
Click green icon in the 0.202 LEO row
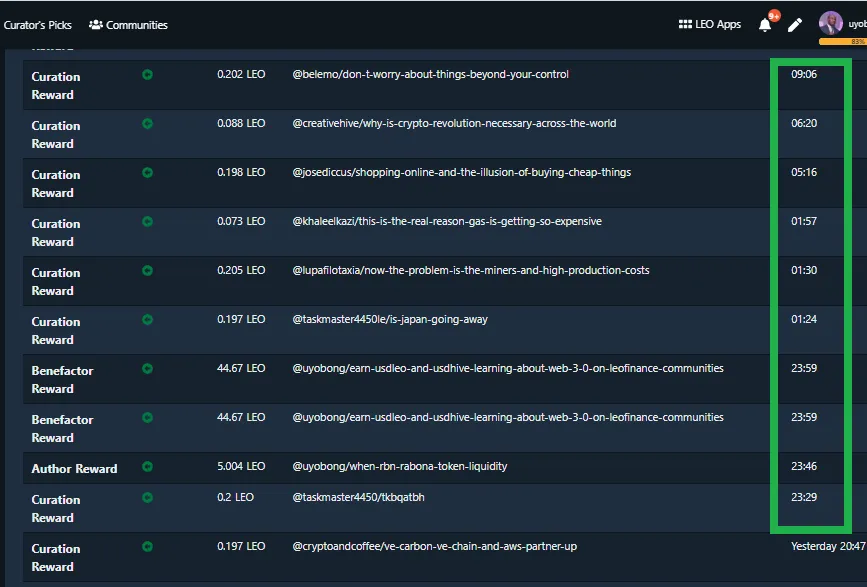point(147,75)
